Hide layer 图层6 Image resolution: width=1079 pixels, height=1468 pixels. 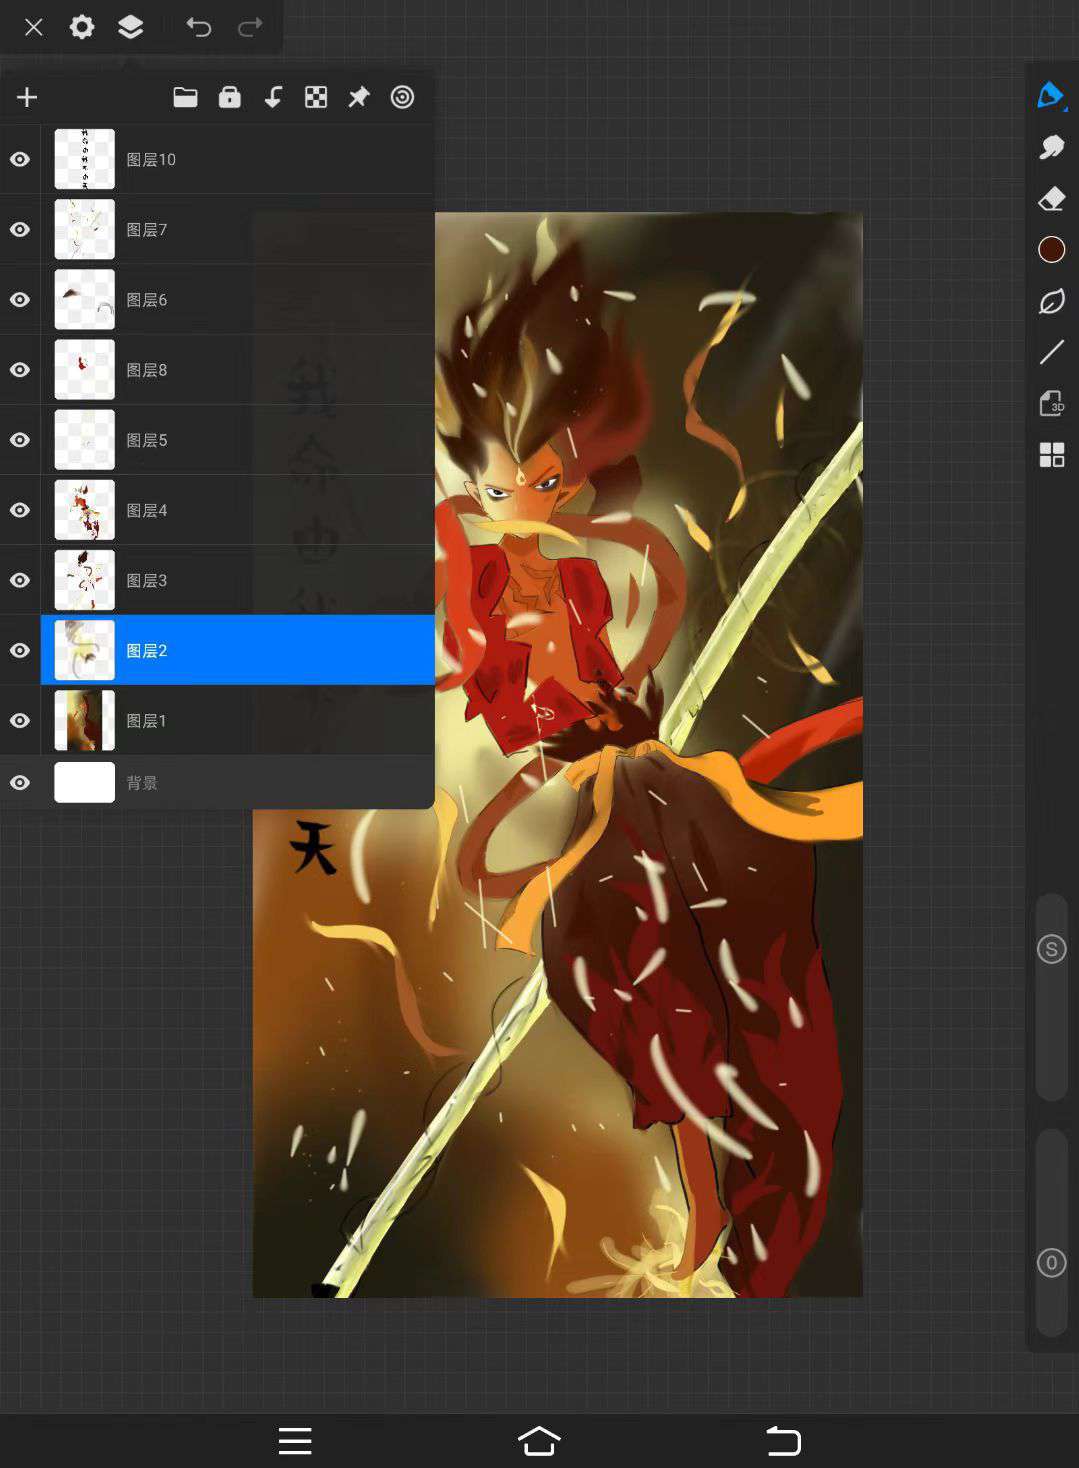(20, 299)
